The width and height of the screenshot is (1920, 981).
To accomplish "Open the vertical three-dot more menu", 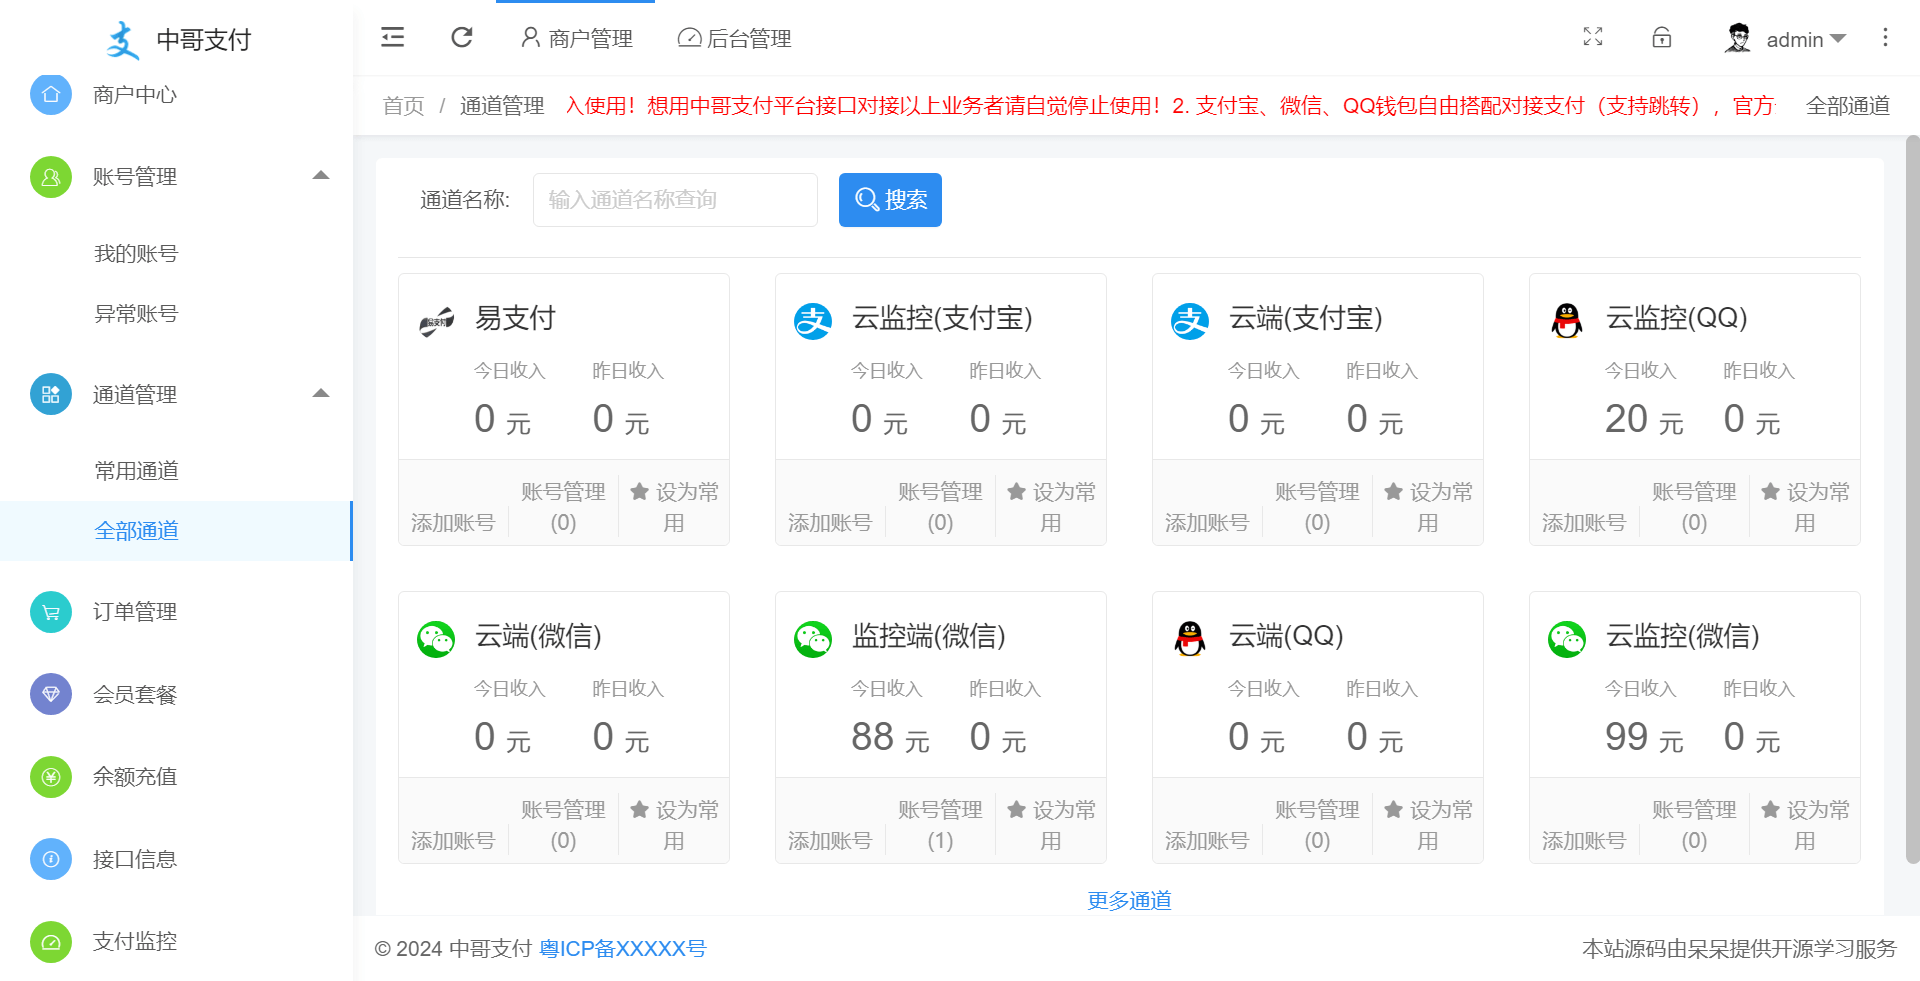I will [1885, 38].
